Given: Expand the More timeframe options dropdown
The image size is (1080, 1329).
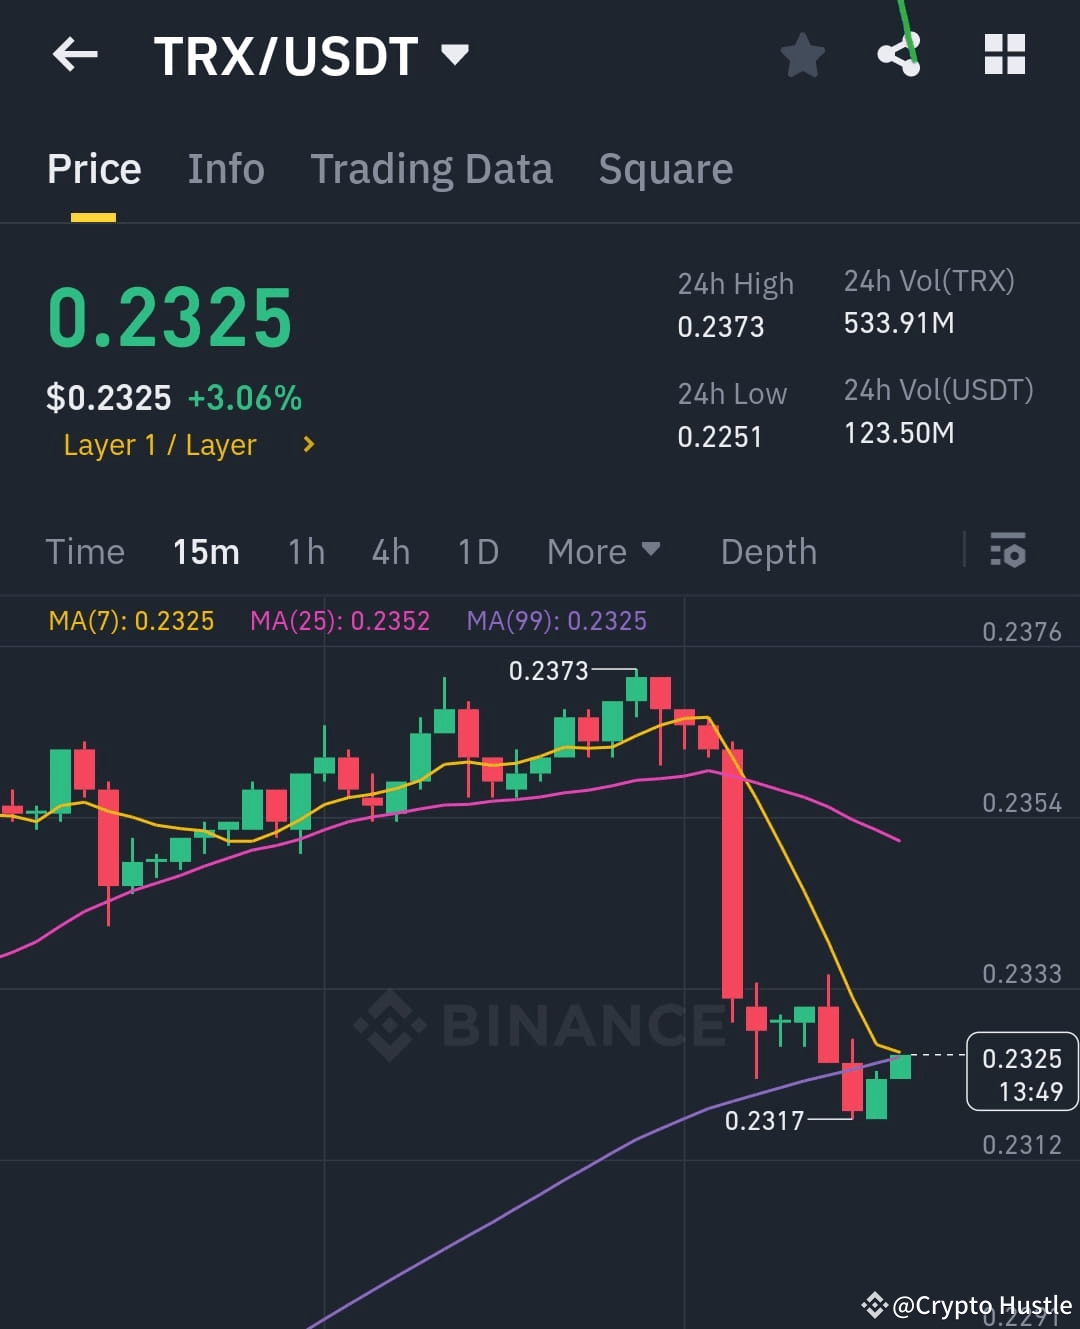Looking at the screenshot, I should (604, 551).
